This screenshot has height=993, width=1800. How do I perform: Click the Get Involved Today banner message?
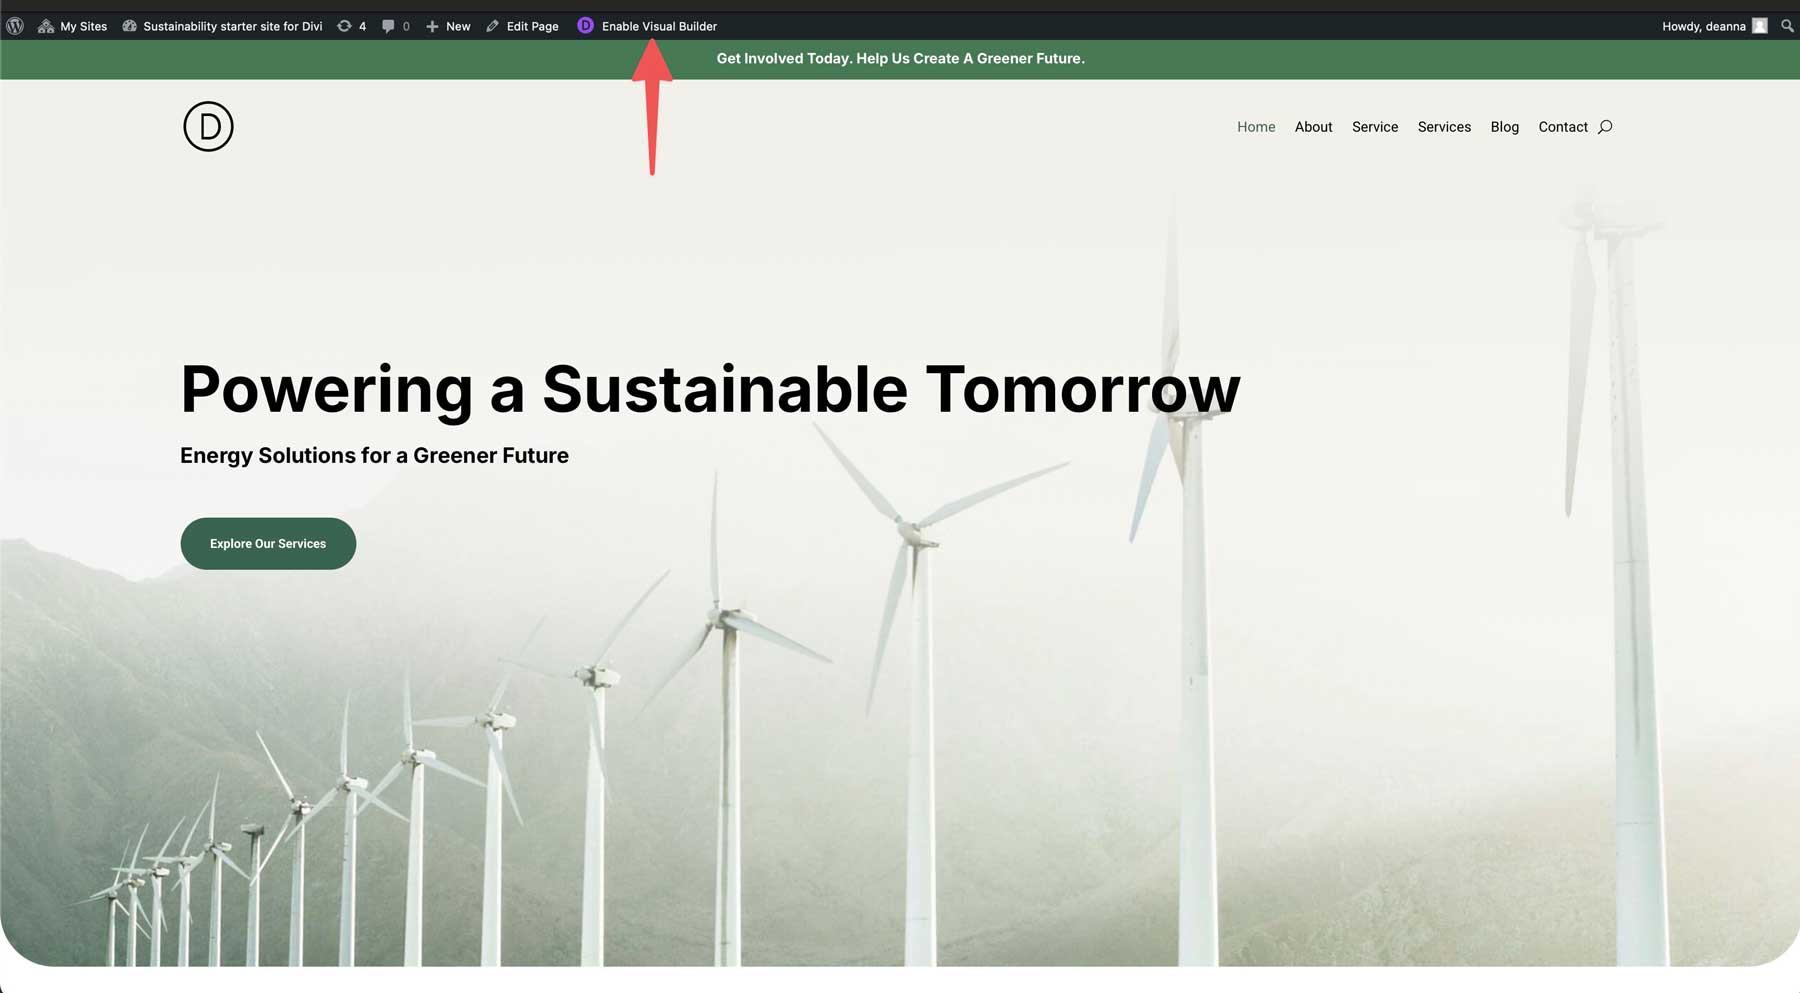point(900,58)
